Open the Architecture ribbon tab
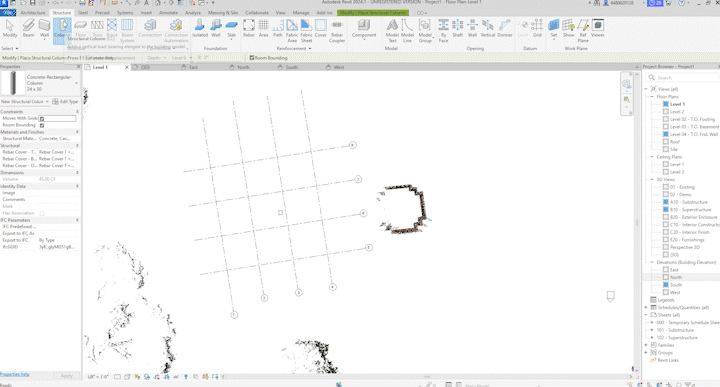 (x=33, y=13)
